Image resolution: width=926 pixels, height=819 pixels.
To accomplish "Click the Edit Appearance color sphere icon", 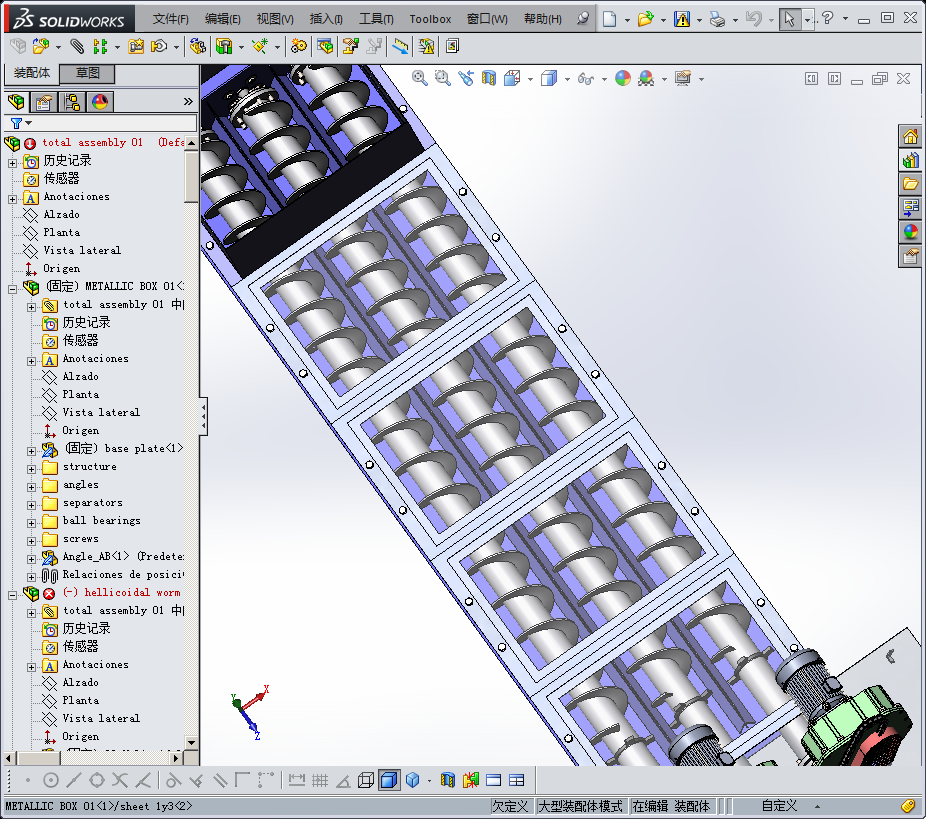I will (x=623, y=78).
